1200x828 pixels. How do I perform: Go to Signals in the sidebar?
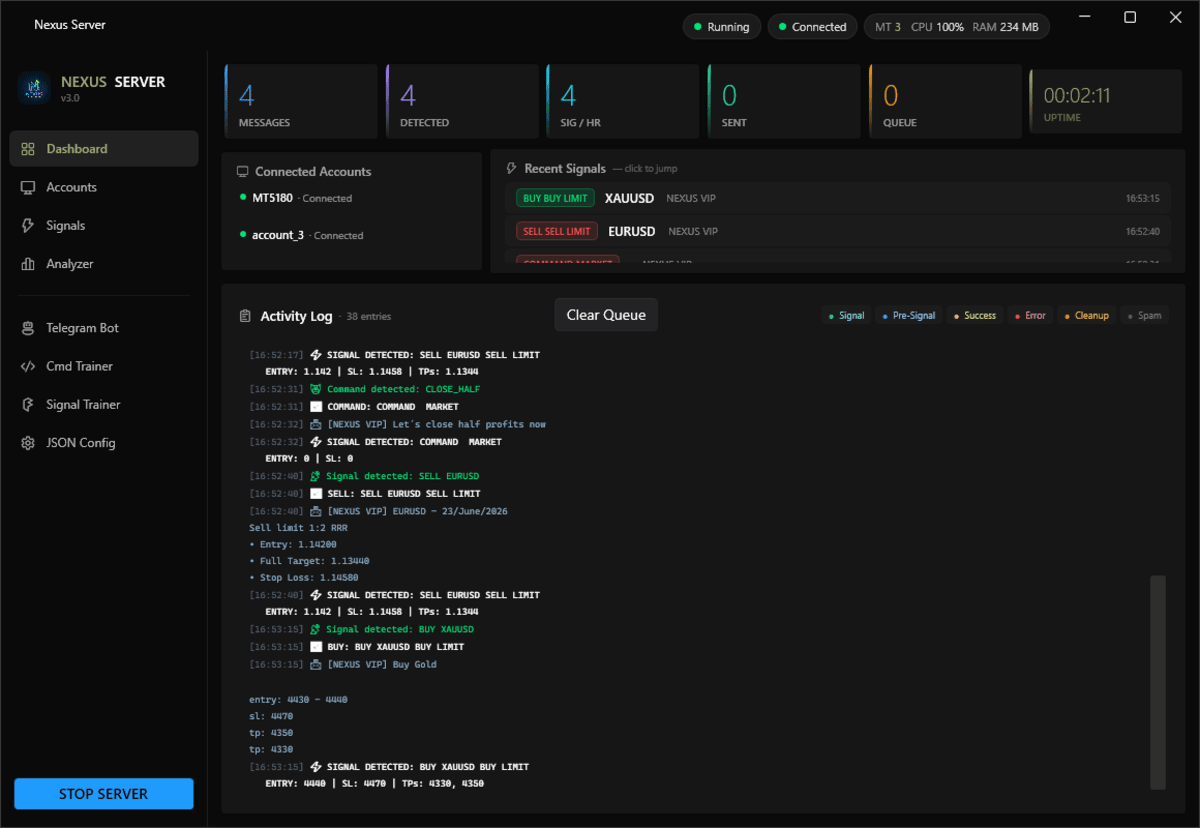(x=104, y=225)
